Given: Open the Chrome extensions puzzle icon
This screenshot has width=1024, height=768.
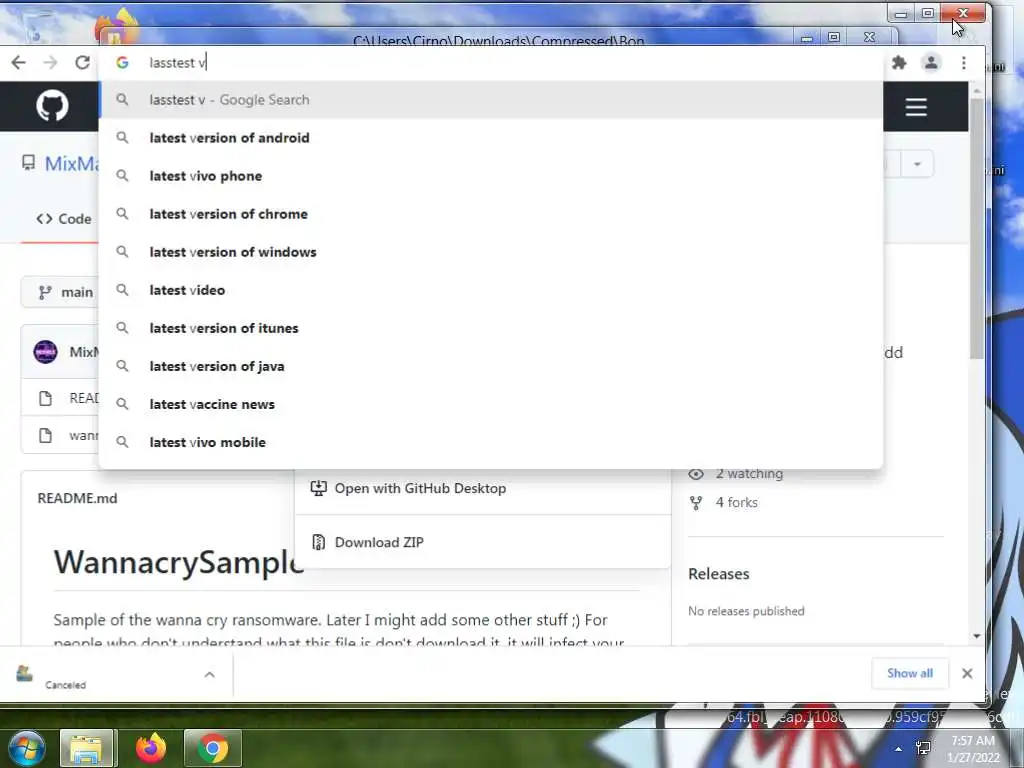Looking at the screenshot, I should coord(899,63).
